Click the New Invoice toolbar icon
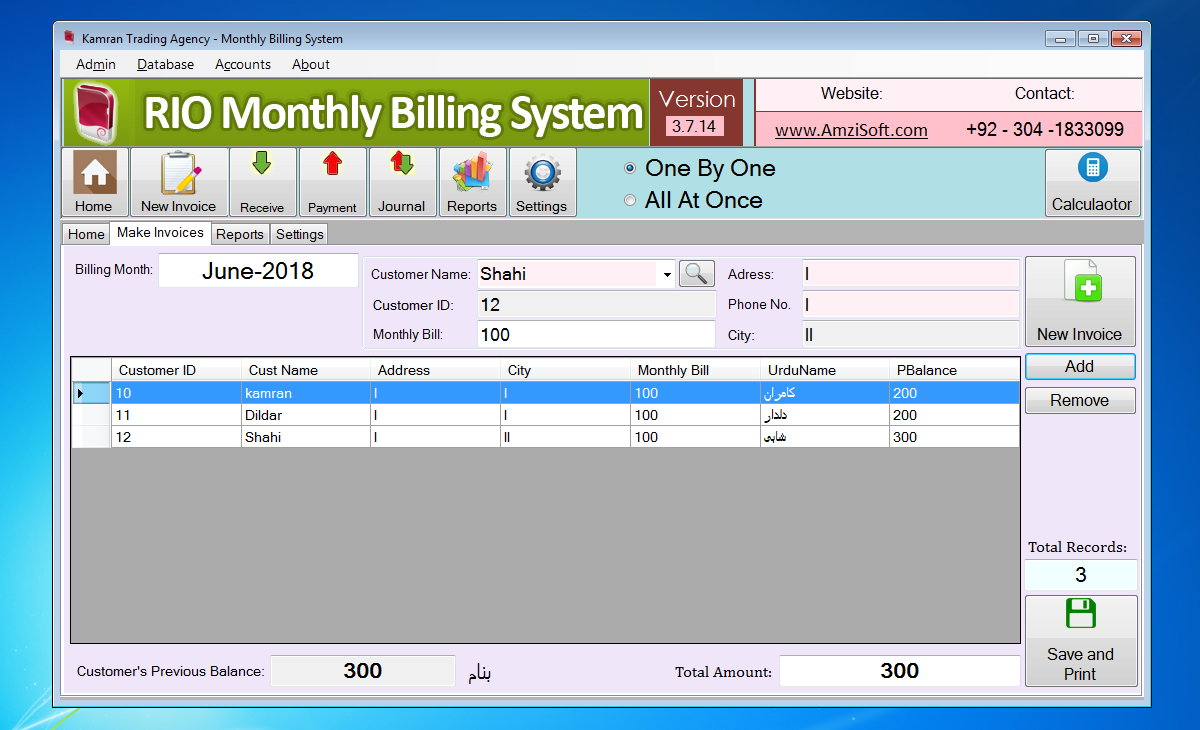 tap(178, 180)
